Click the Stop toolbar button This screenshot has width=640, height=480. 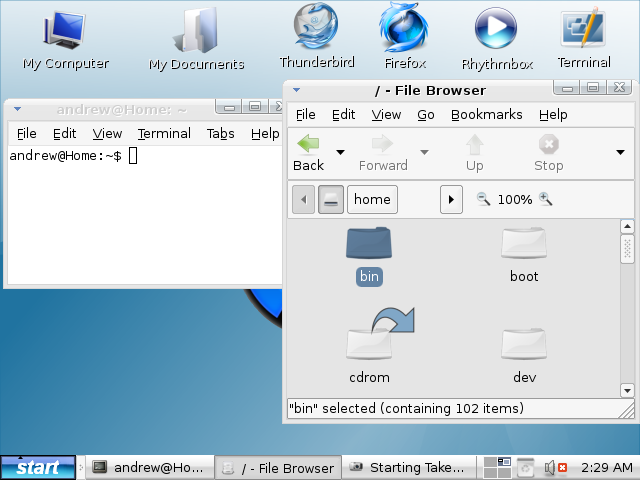549,153
